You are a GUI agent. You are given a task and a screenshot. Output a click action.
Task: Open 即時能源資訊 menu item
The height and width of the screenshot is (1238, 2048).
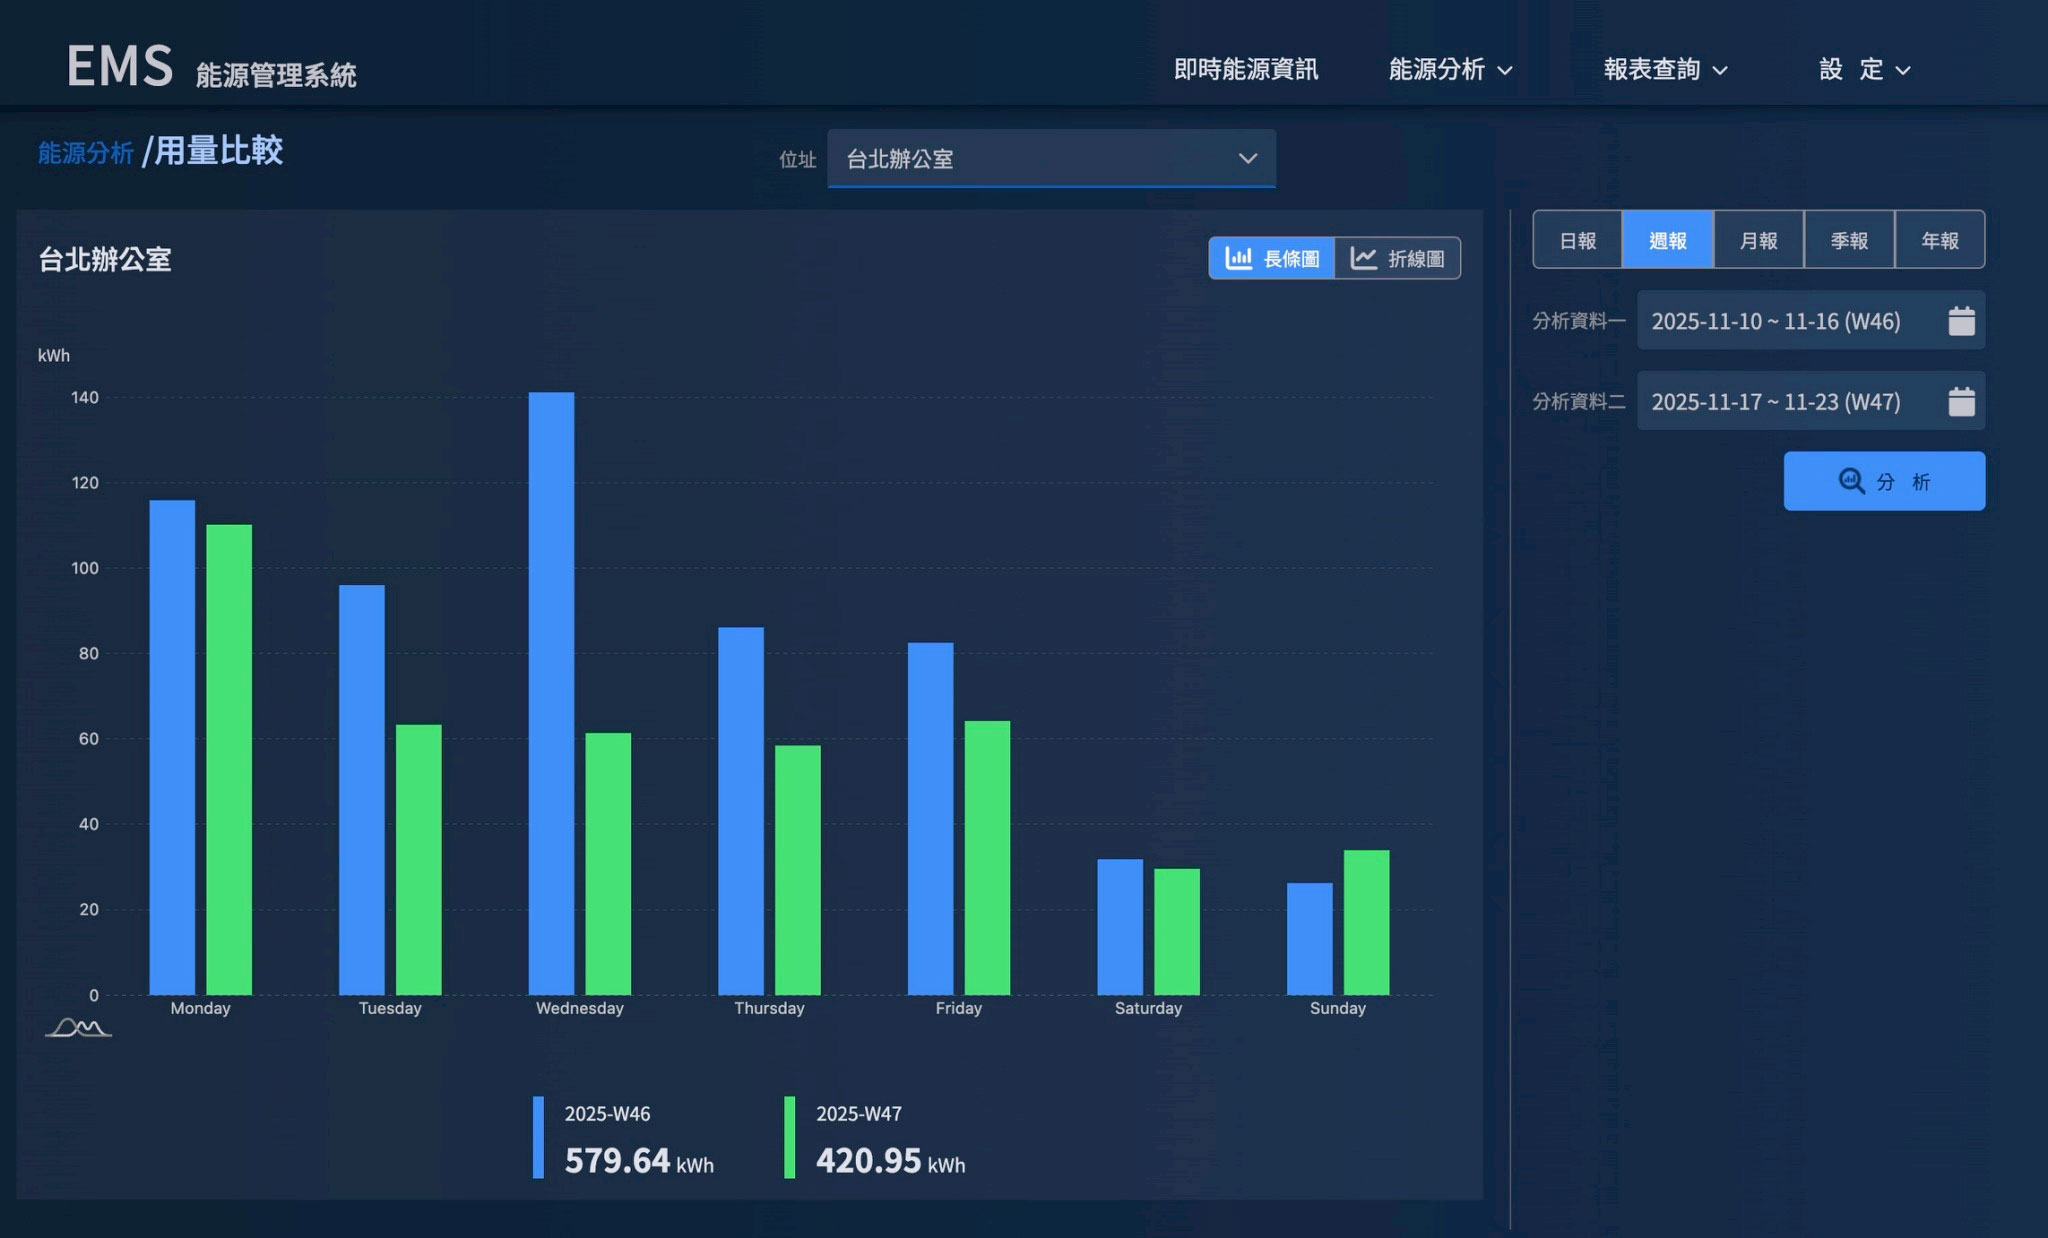click(x=1246, y=69)
